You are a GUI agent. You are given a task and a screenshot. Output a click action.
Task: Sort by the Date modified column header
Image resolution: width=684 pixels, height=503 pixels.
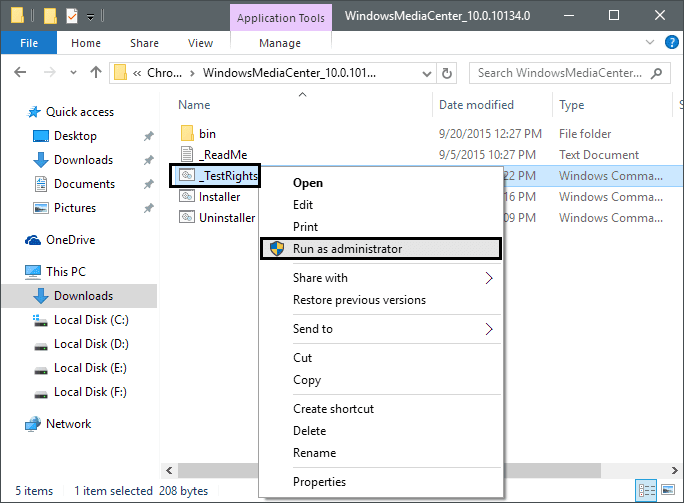(476, 105)
